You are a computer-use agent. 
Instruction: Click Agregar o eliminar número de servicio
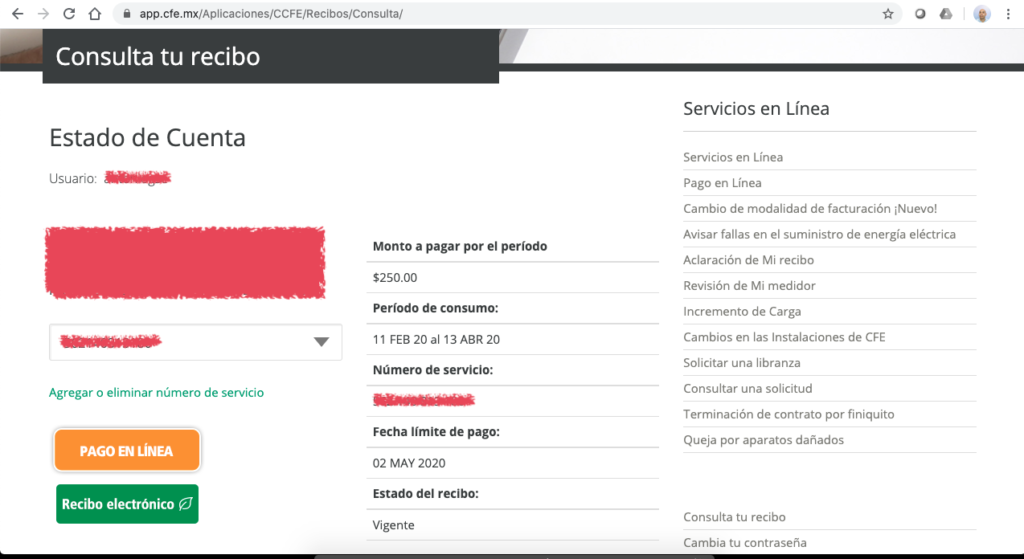[x=156, y=392]
